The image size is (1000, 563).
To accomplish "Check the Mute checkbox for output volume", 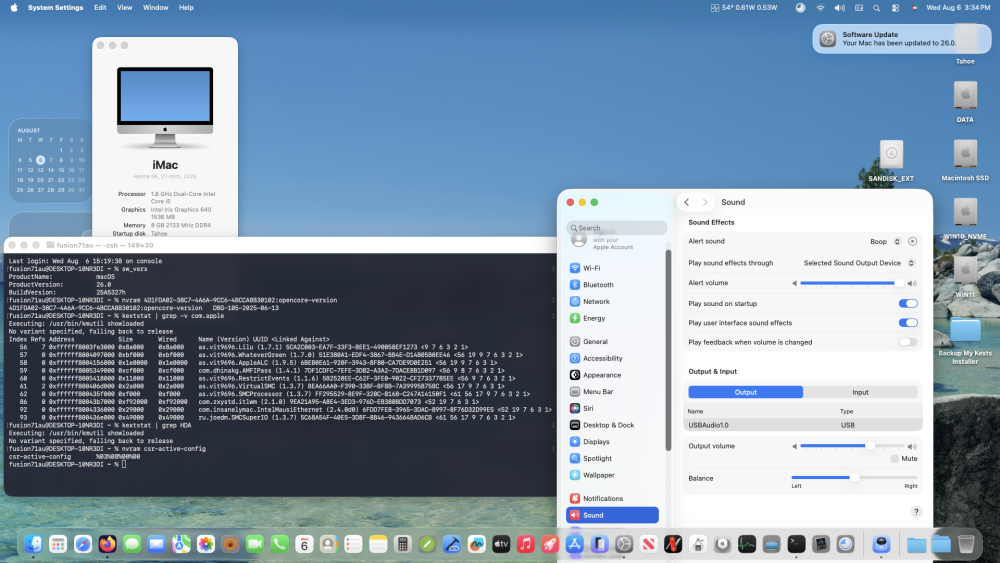I will click(x=895, y=458).
